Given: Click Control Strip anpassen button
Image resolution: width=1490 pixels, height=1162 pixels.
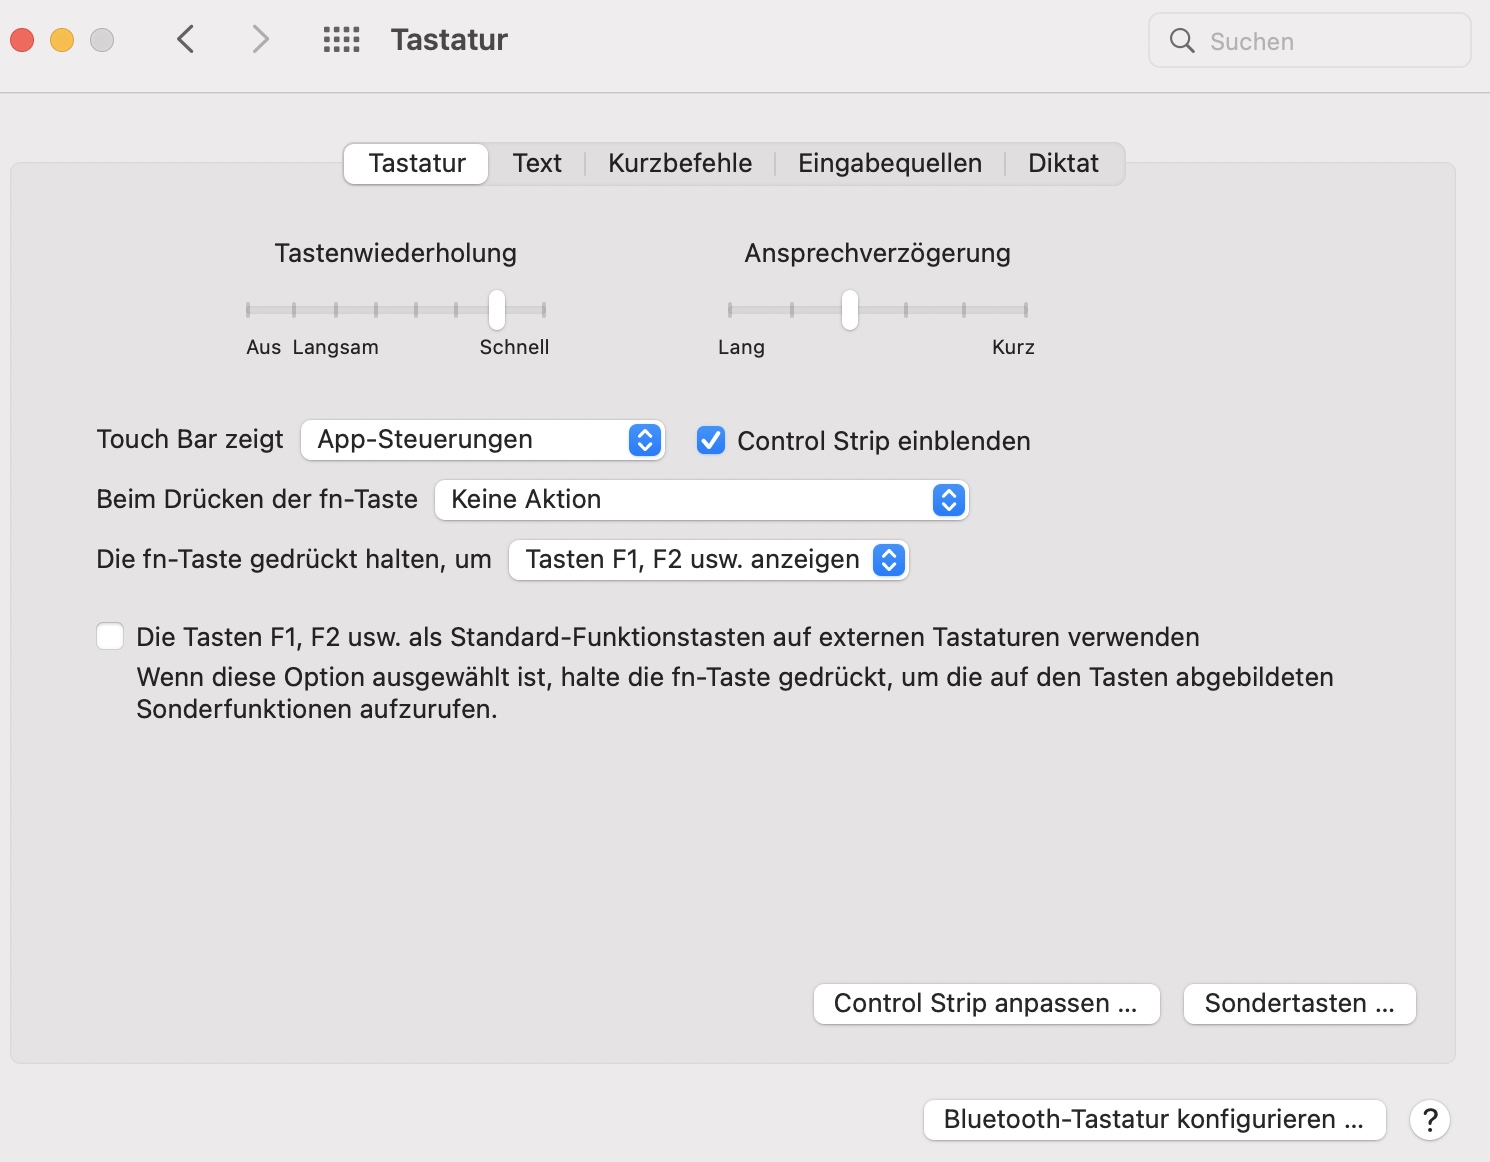Looking at the screenshot, I should point(986,1004).
